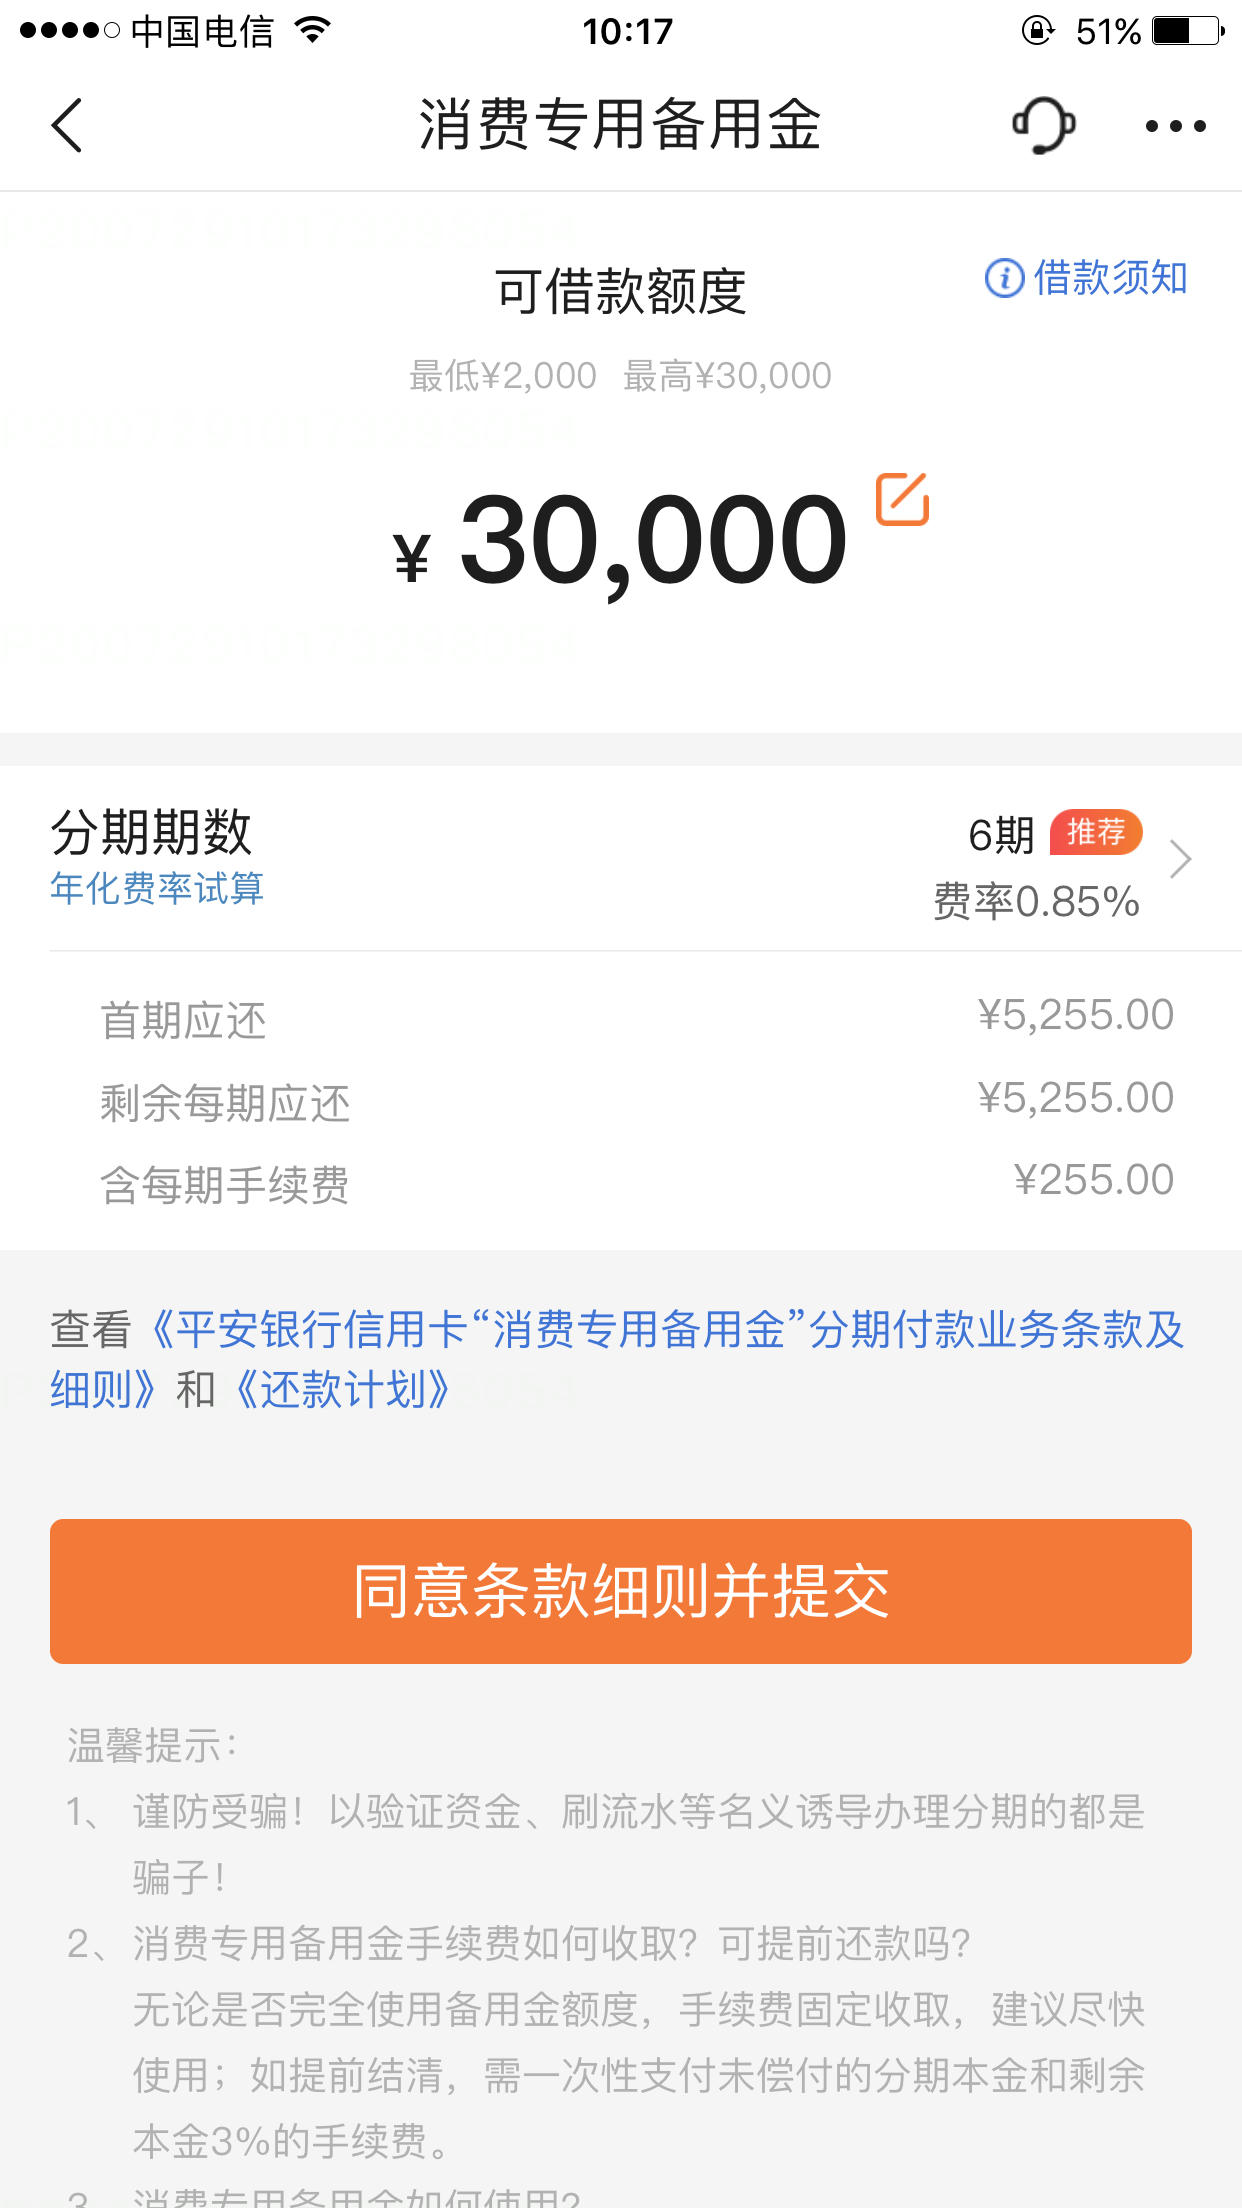Image resolution: width=1242 pixels, height=2208 pixels.
Task: Tap the 推荐 recommended badge
Action: coord(1096,832)
